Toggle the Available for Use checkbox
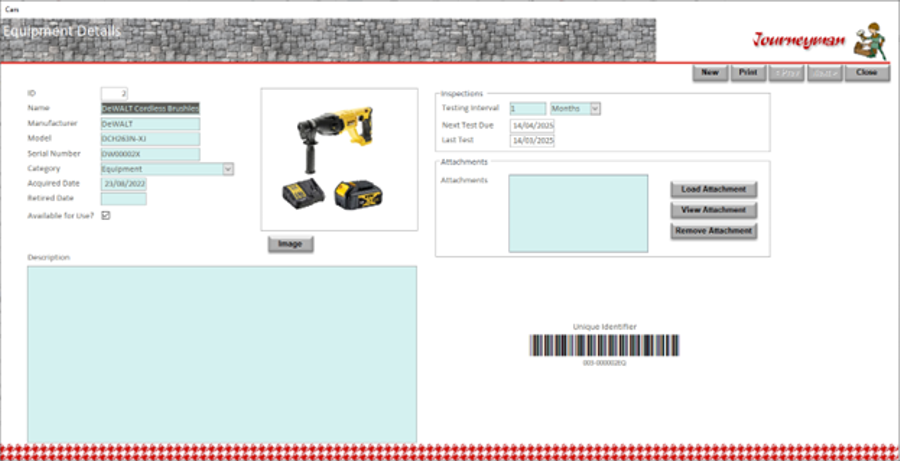Screen dimensions: 900x461 tap(106, 216)
